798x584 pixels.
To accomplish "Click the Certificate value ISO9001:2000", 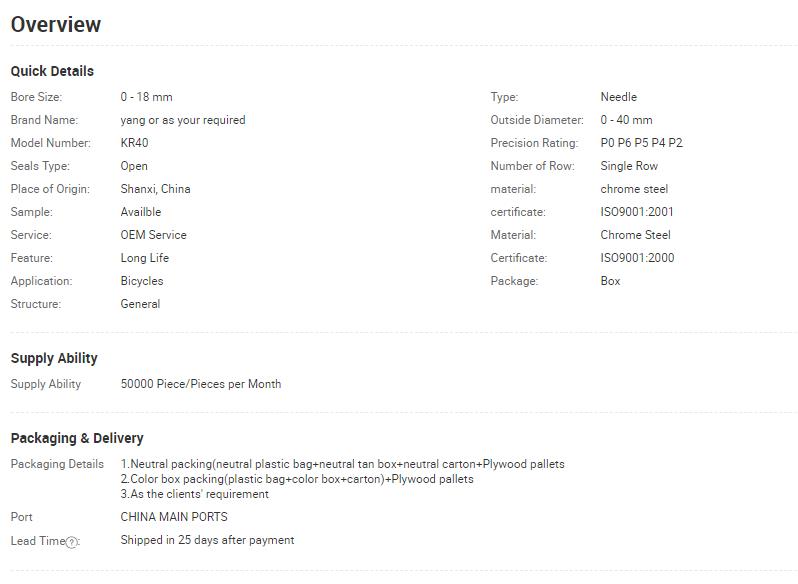I will coord(637,258).
